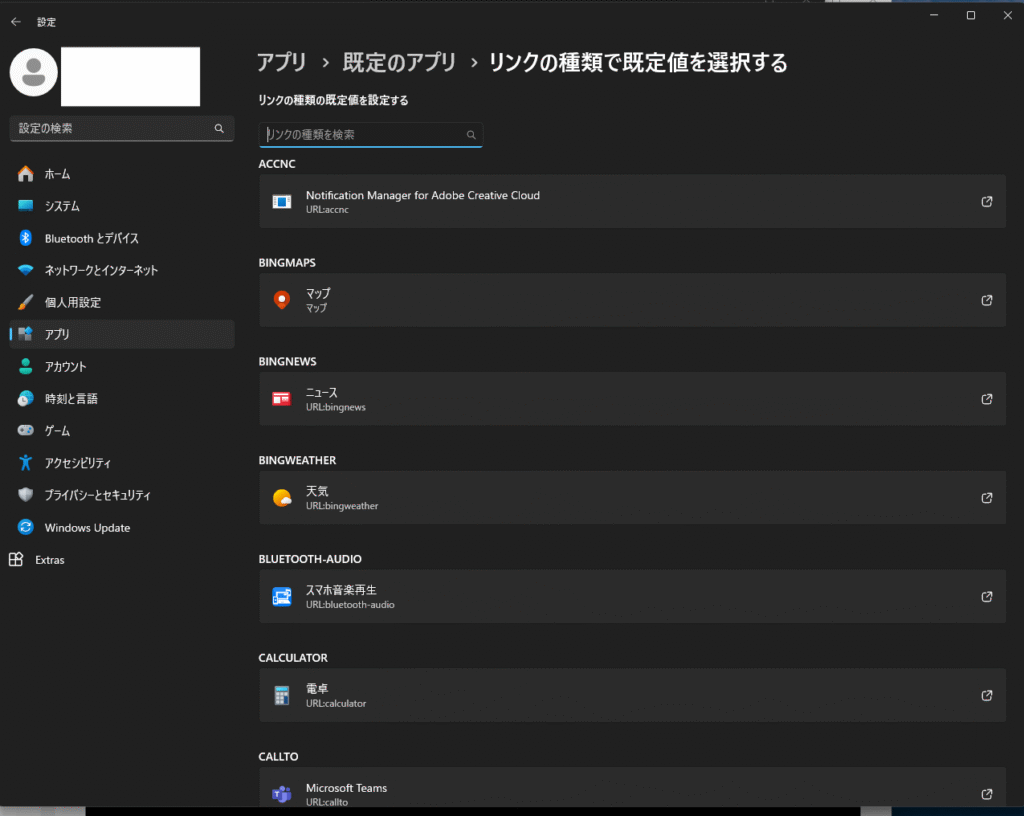1024x816 pixels.
Task: Click the アクセシビリティ figure icon
Action: [x=25, y=462]
